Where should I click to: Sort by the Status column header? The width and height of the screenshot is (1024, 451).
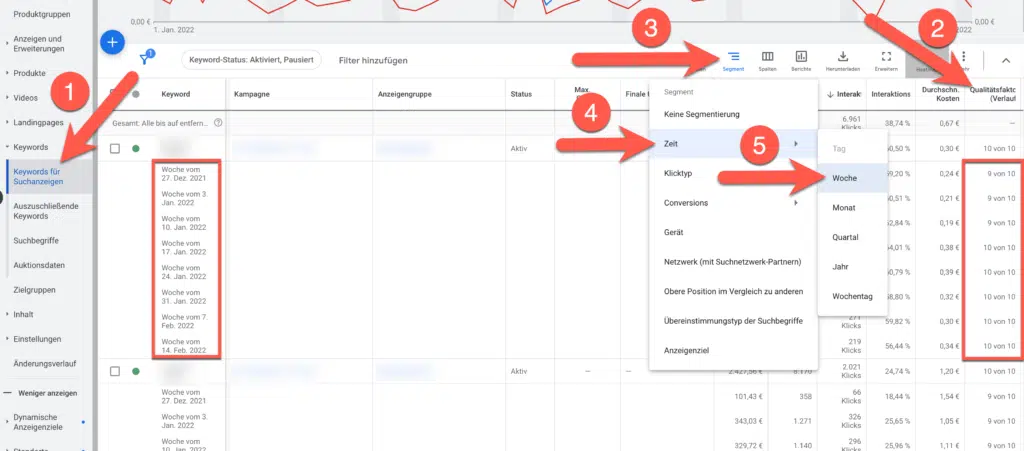(x=521, y=94)
